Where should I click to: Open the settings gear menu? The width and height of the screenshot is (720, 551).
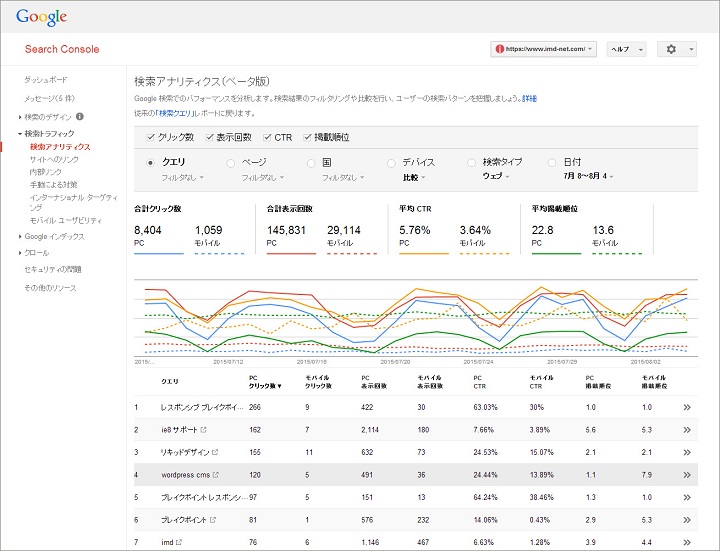coord(677,49)
